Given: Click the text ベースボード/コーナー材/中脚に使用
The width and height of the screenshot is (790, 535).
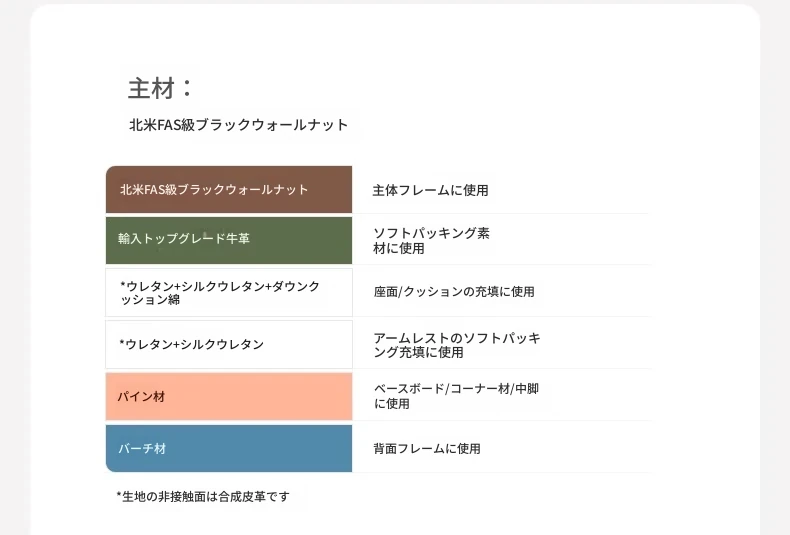Looking at the screenshot, I should tap(456, 396).
